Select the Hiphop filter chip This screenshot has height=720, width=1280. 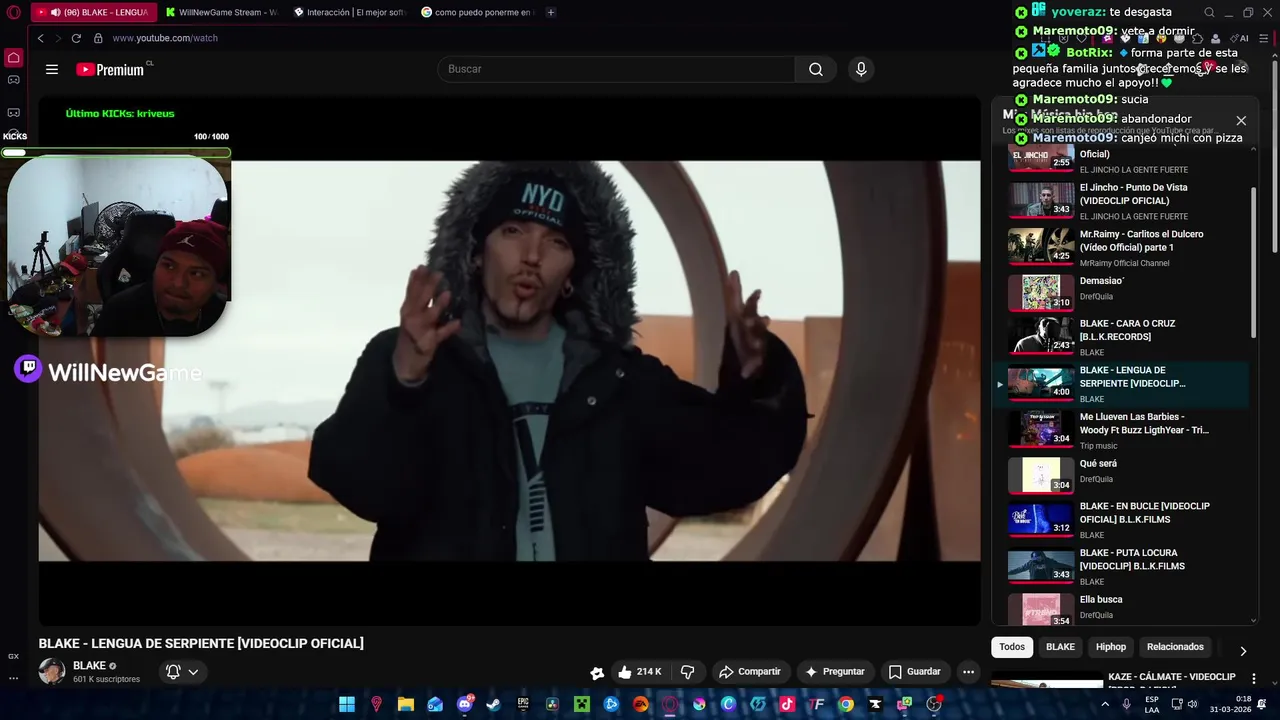(1111, 647)
